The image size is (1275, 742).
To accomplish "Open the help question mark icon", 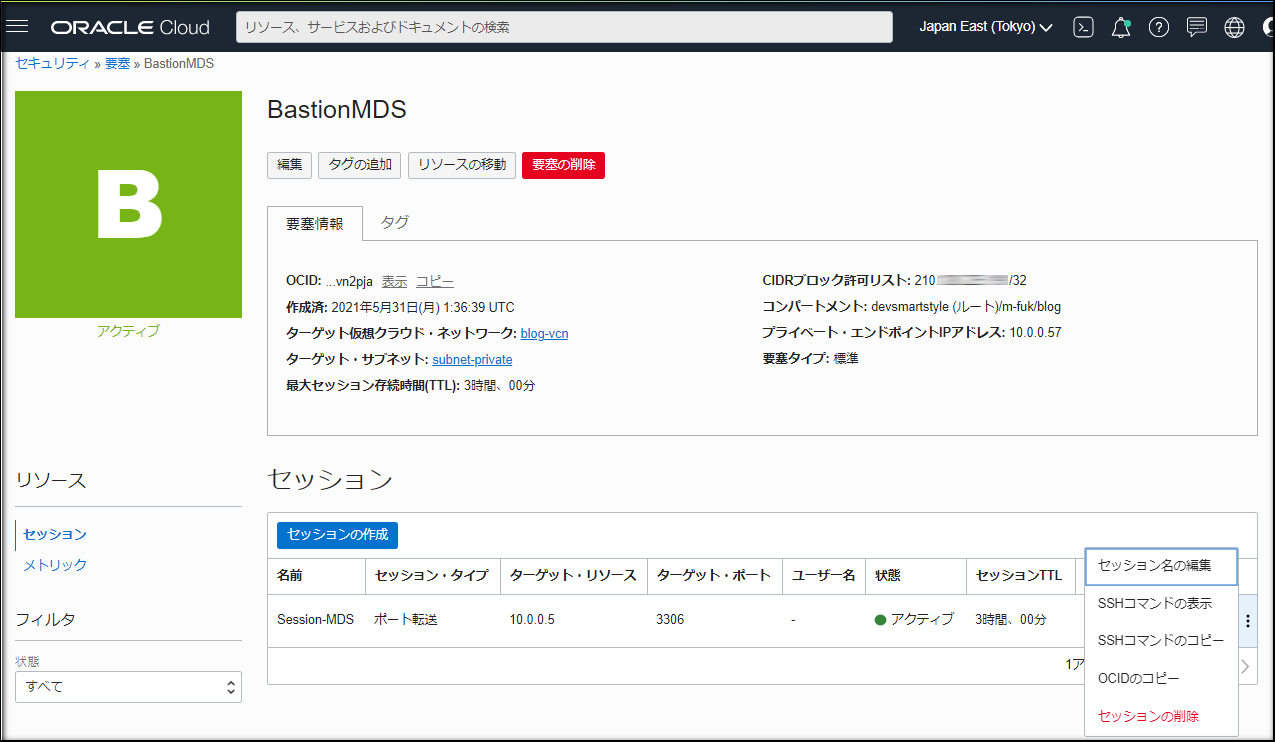I will coord(1159,27).
